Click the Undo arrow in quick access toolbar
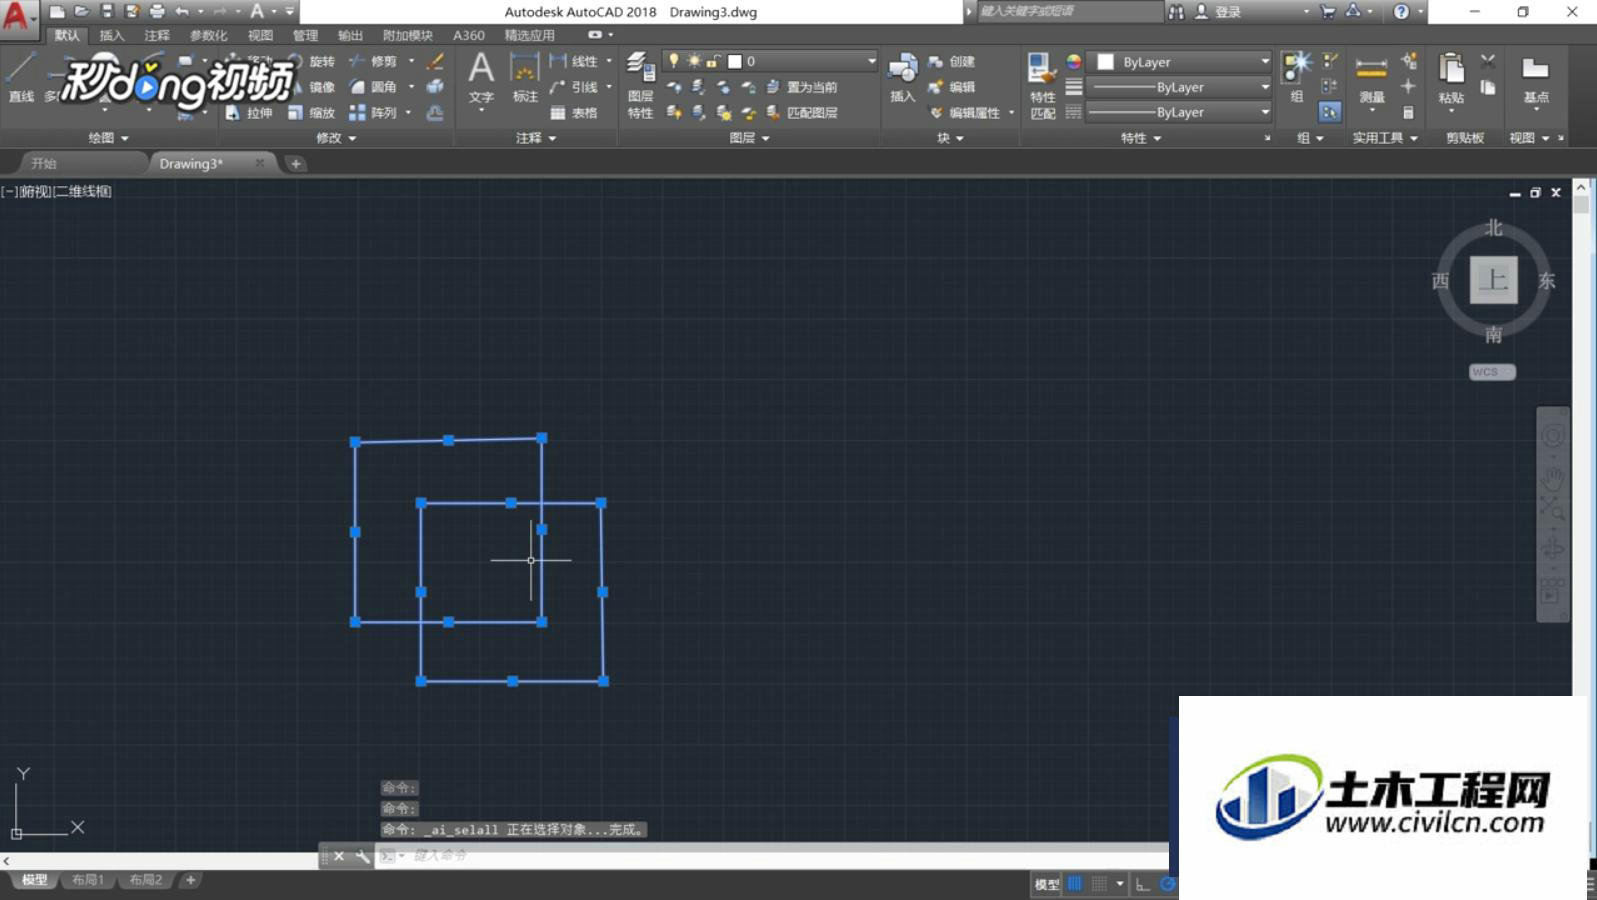The height and width of the screenshot is (900, 1597). click(x=182, y=11)
